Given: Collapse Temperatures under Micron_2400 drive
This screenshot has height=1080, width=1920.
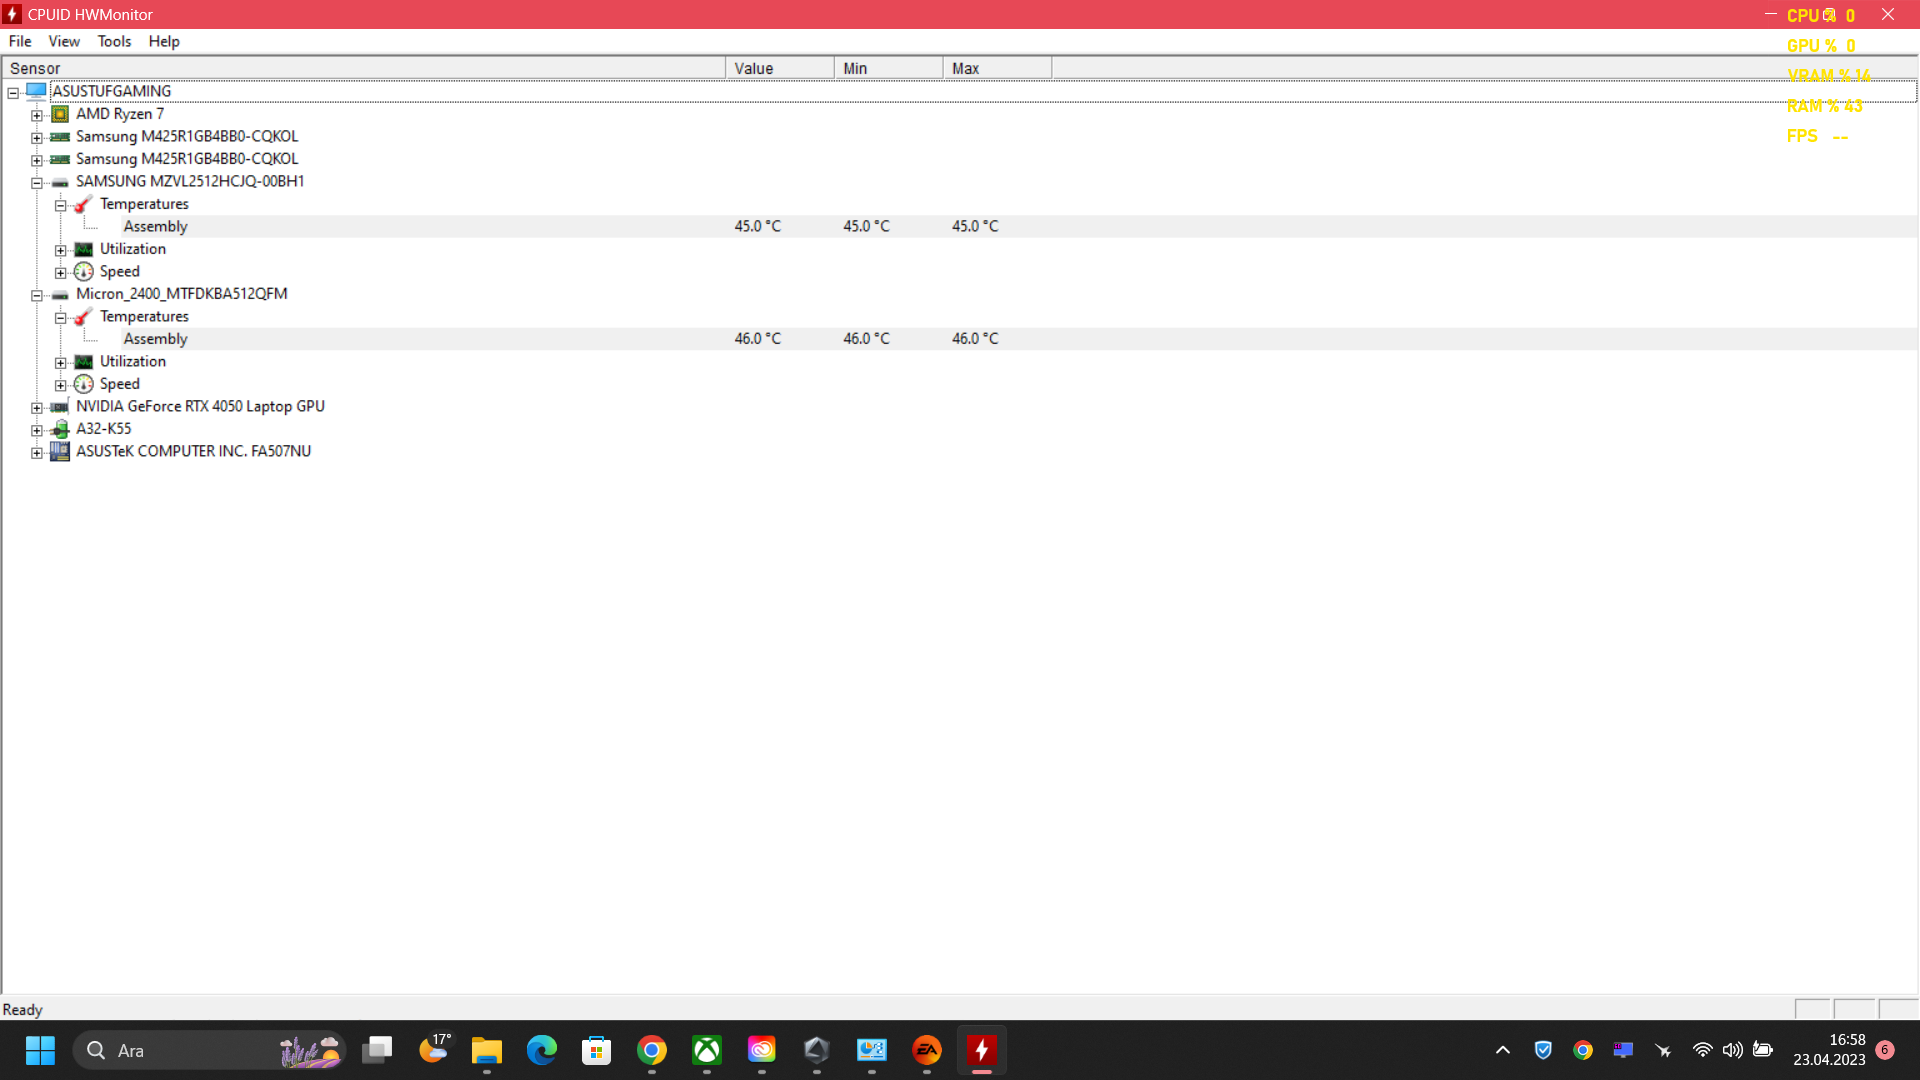Looking at the screenshot, I should 61,318.
